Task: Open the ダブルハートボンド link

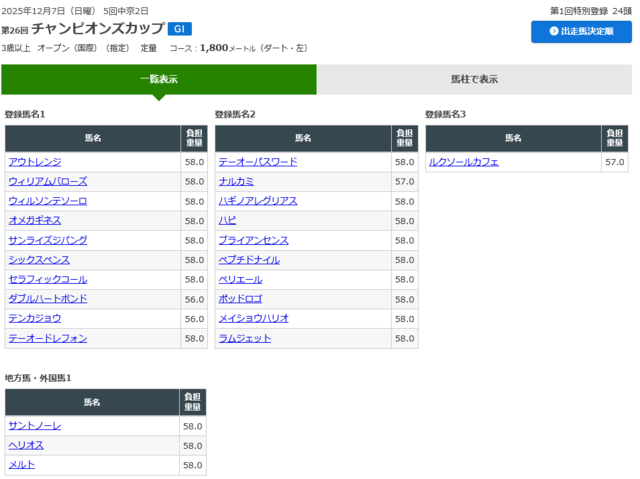Action: 48,299
